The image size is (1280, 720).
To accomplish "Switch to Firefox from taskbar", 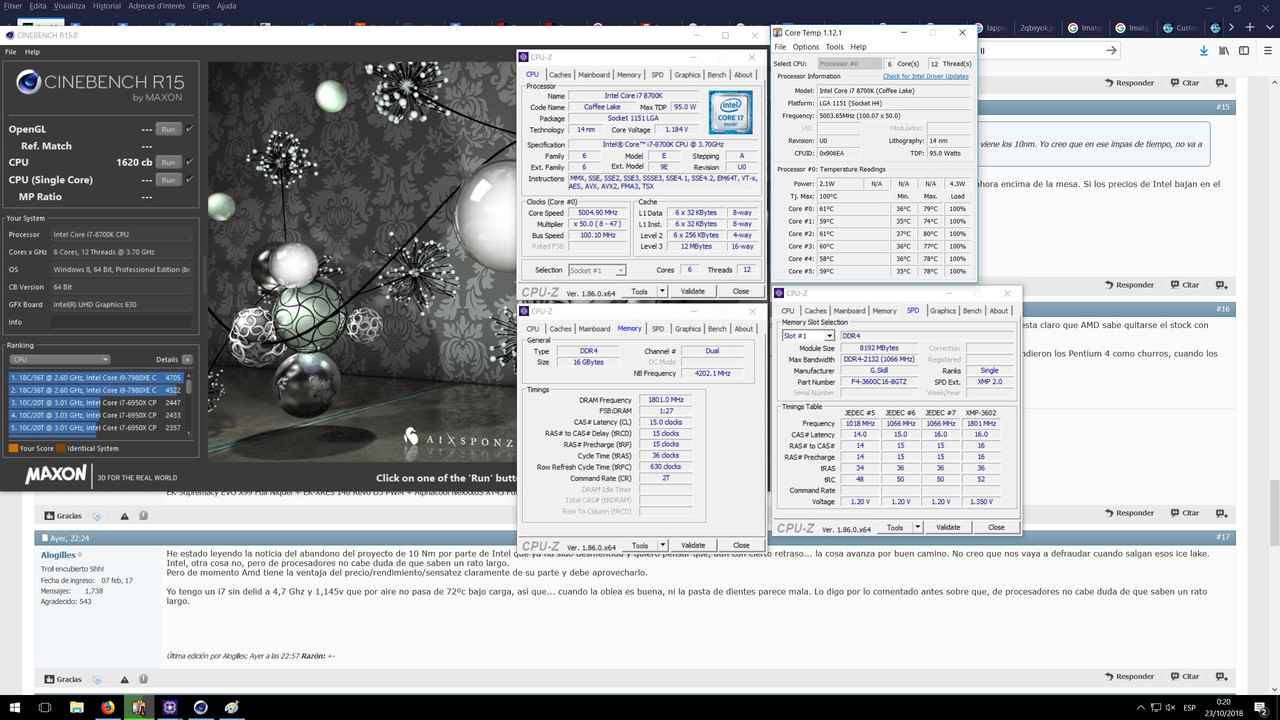I will click(107, 707).
